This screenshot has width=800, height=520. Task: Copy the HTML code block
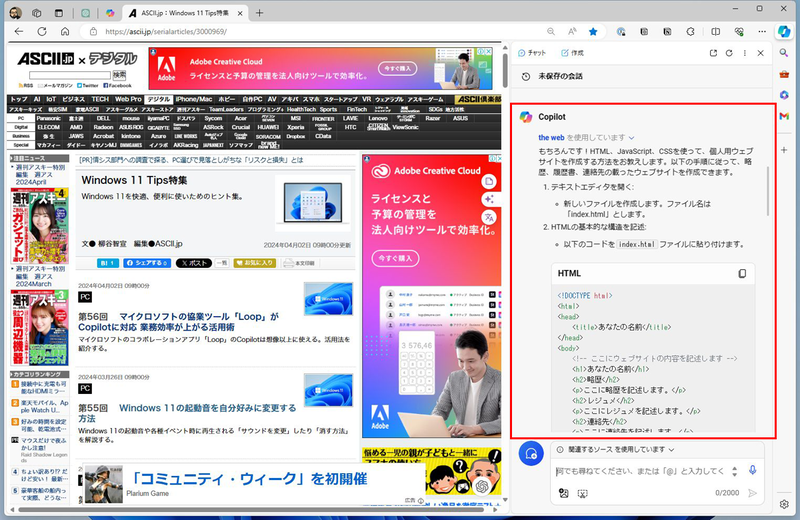click(x=742, y=274)
